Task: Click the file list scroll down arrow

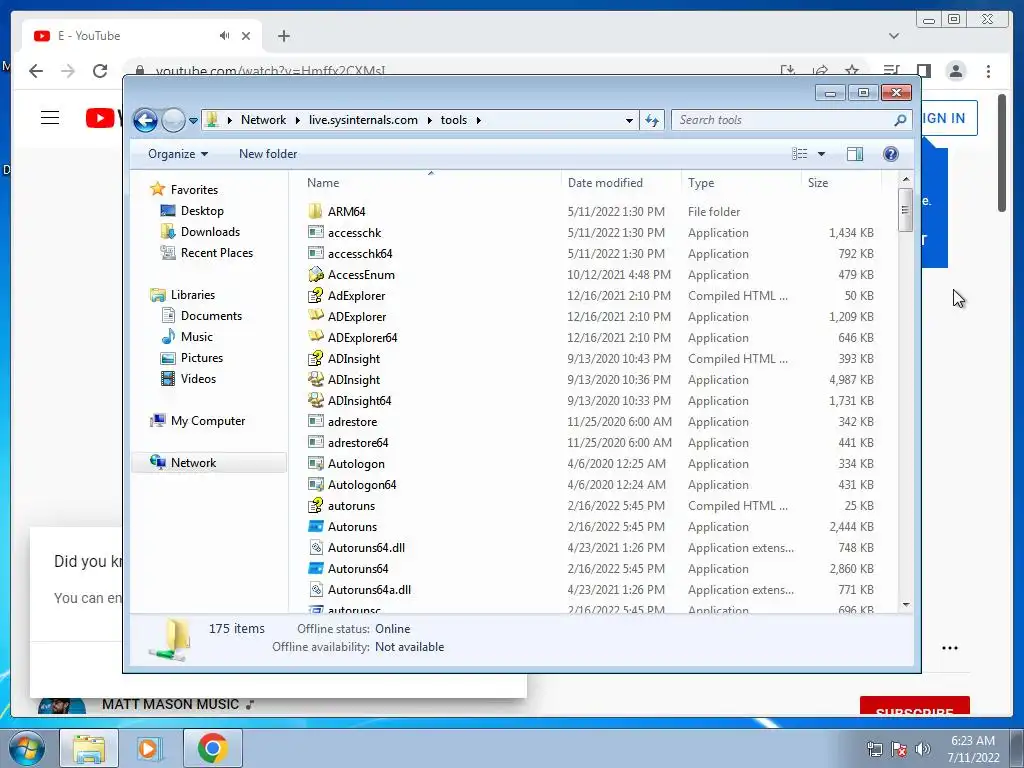Action: point(905,605)
